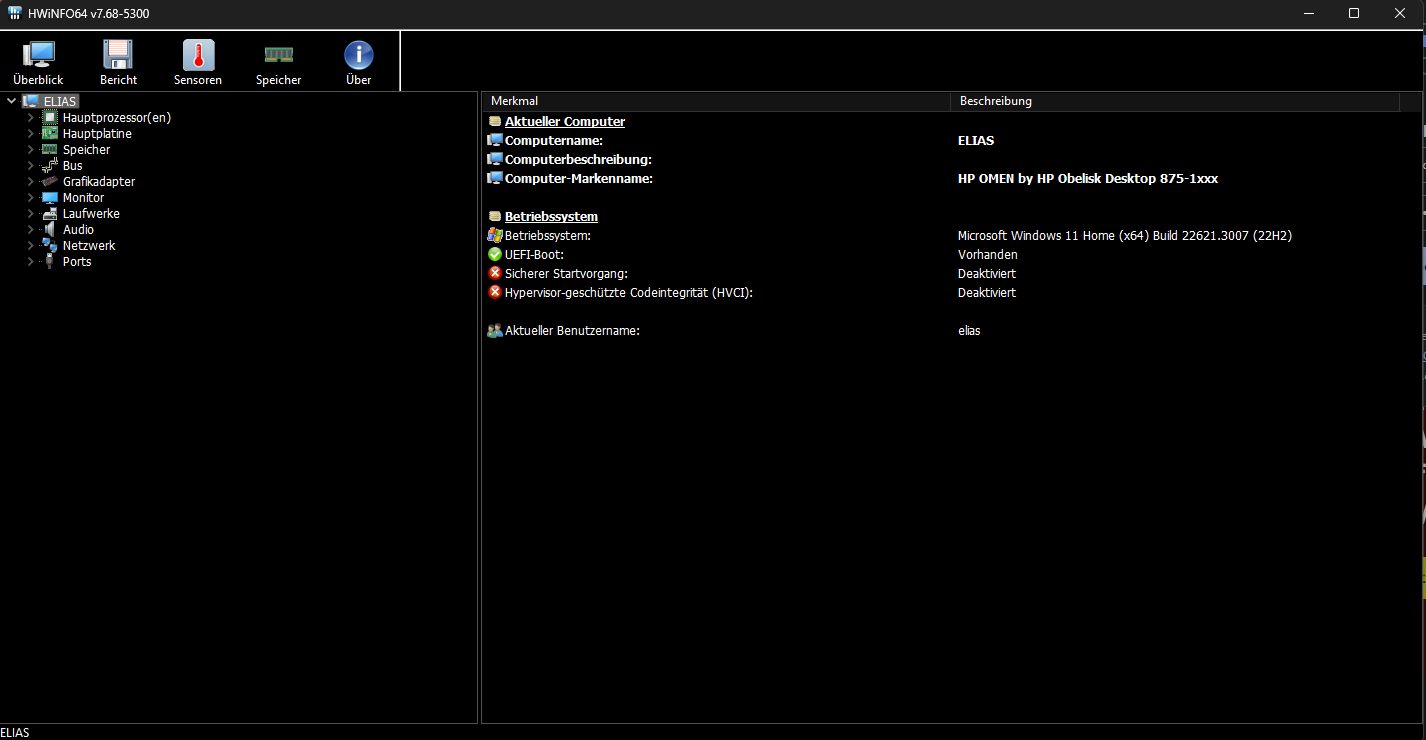The image size is (1426, 740).
Task: Click the Laufwerke drive icon
Action: tap(49, 213)
